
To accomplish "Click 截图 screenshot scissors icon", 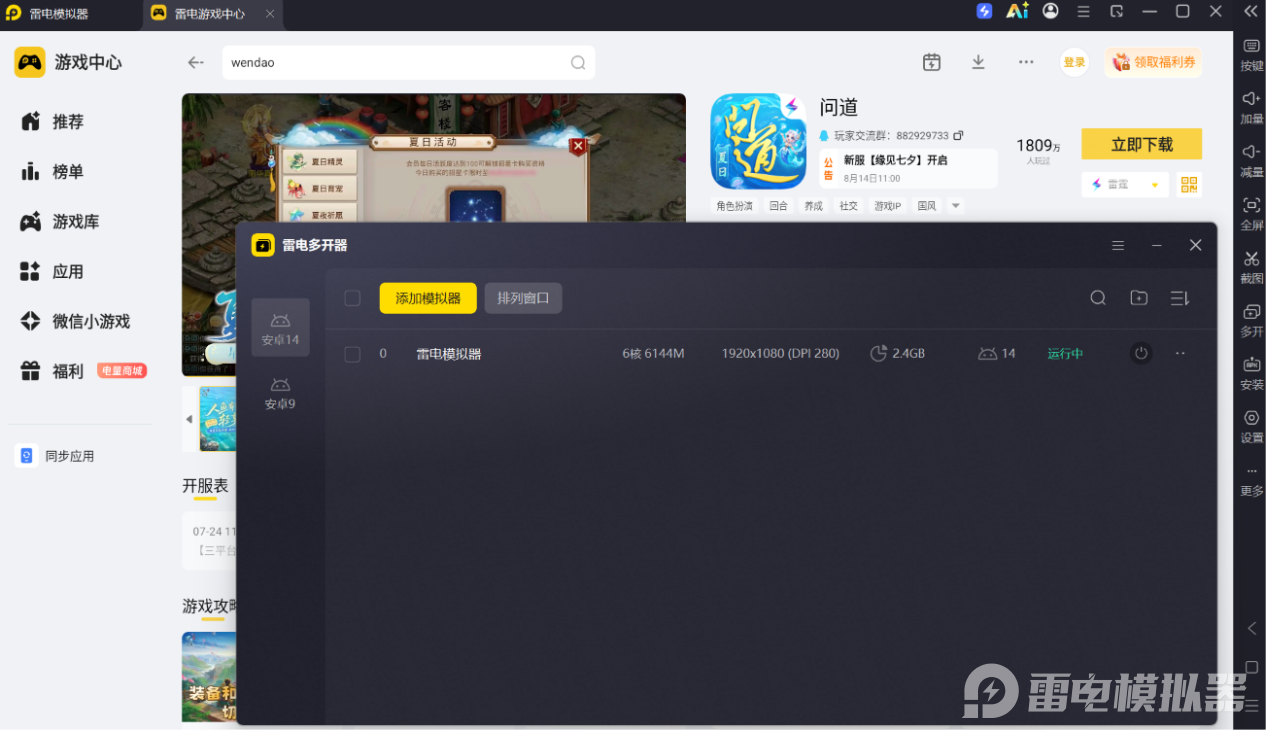I will (x=1251, y=267).
